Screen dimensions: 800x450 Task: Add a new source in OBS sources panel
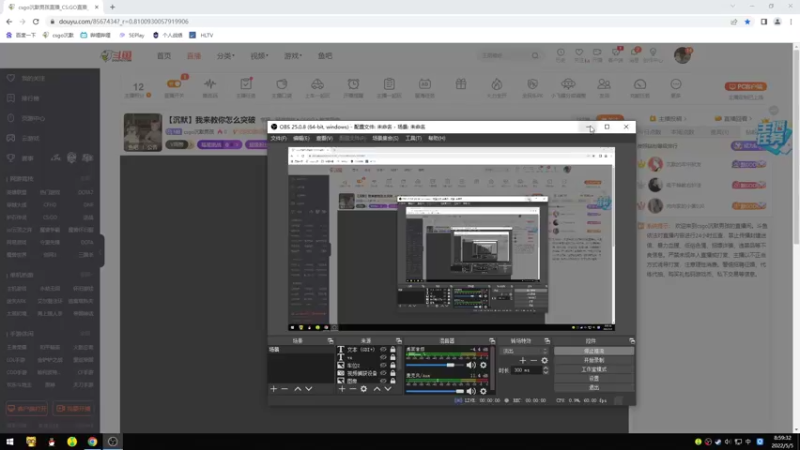(x=342, y=389)
